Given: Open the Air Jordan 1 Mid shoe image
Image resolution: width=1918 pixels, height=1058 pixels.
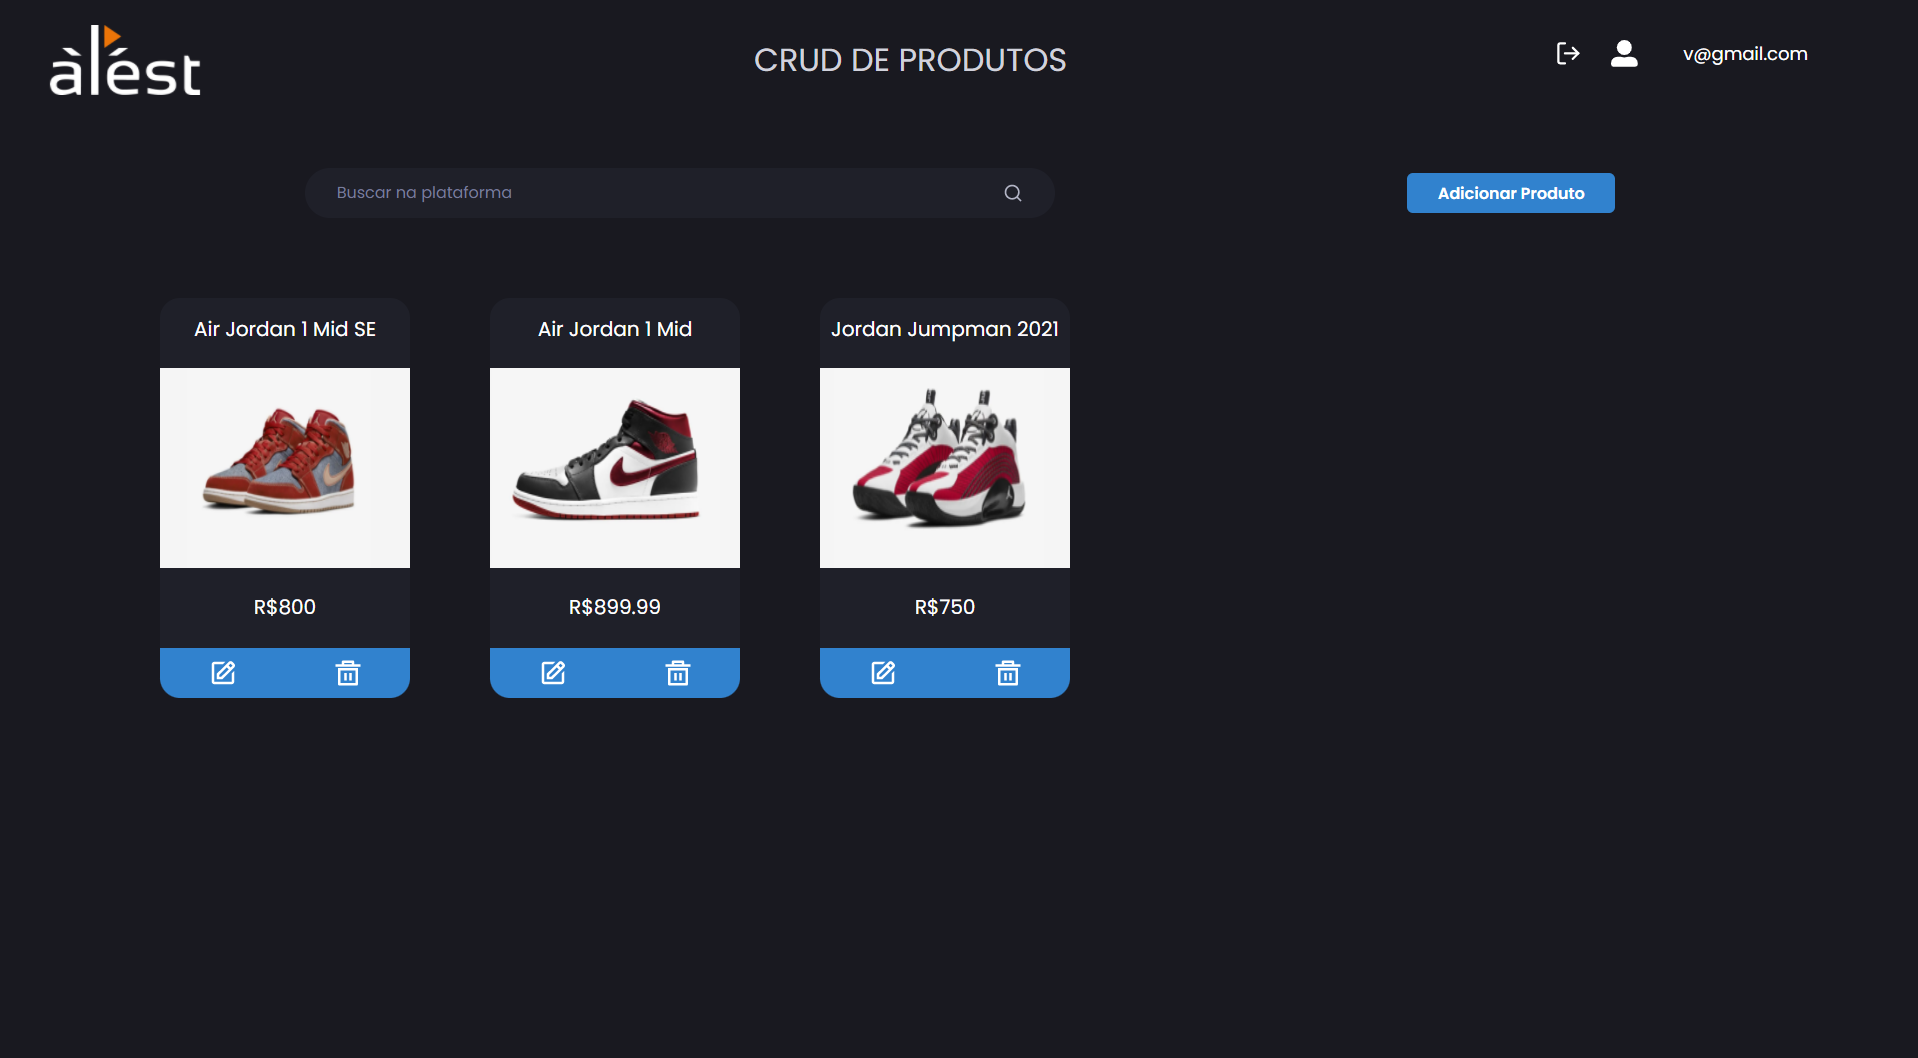Looking at the screenshot, I should pyautogui.click(x=615, y=468).
